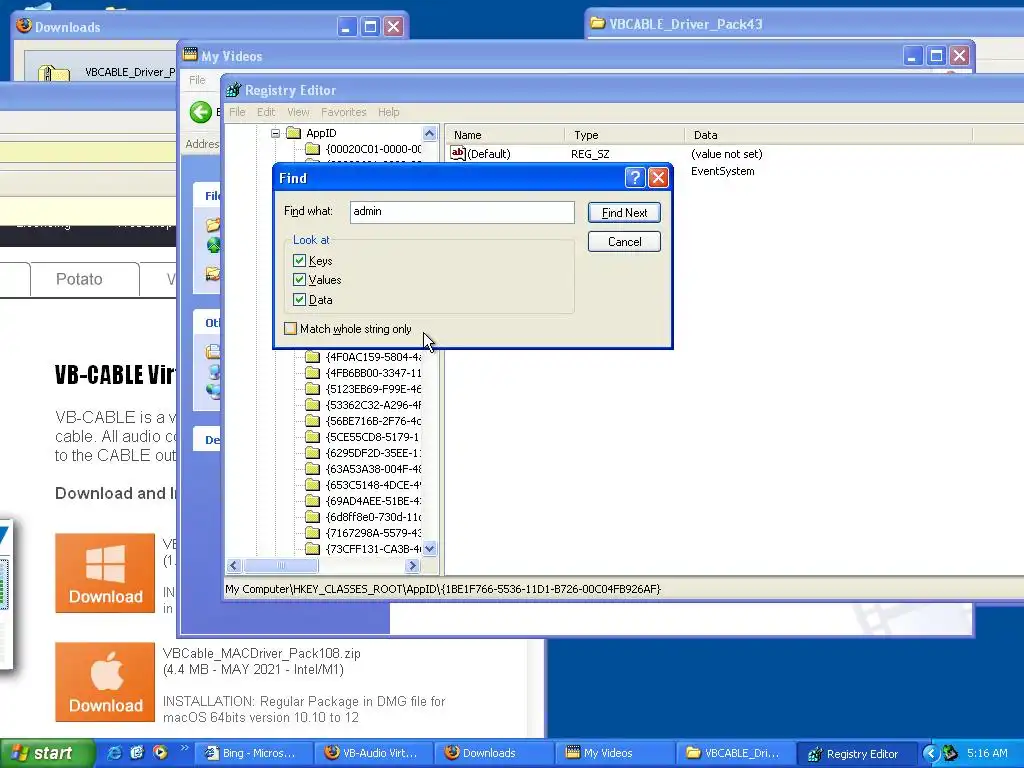This screenshot has width=1024, height=768.
Task: Select key {6d8ff8e0-730d-11 in tree
Action: click(373, 517)
